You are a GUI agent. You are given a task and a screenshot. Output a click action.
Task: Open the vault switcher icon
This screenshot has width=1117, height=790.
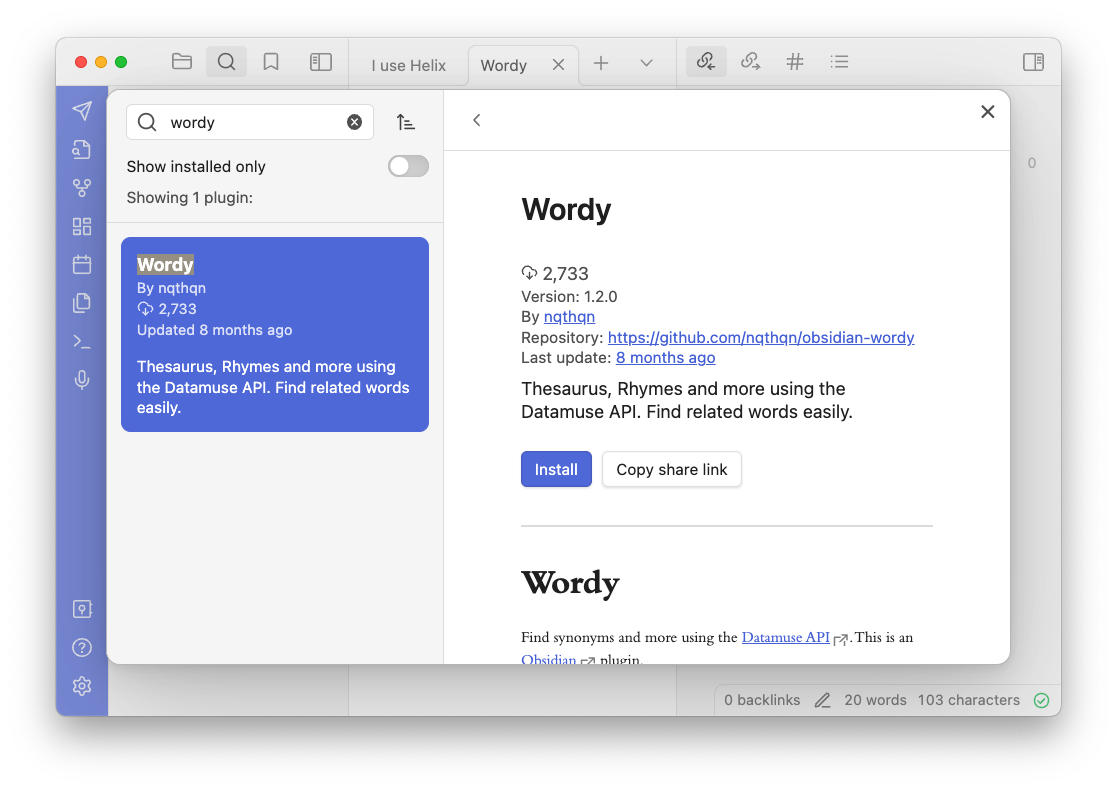click(82, 609)
